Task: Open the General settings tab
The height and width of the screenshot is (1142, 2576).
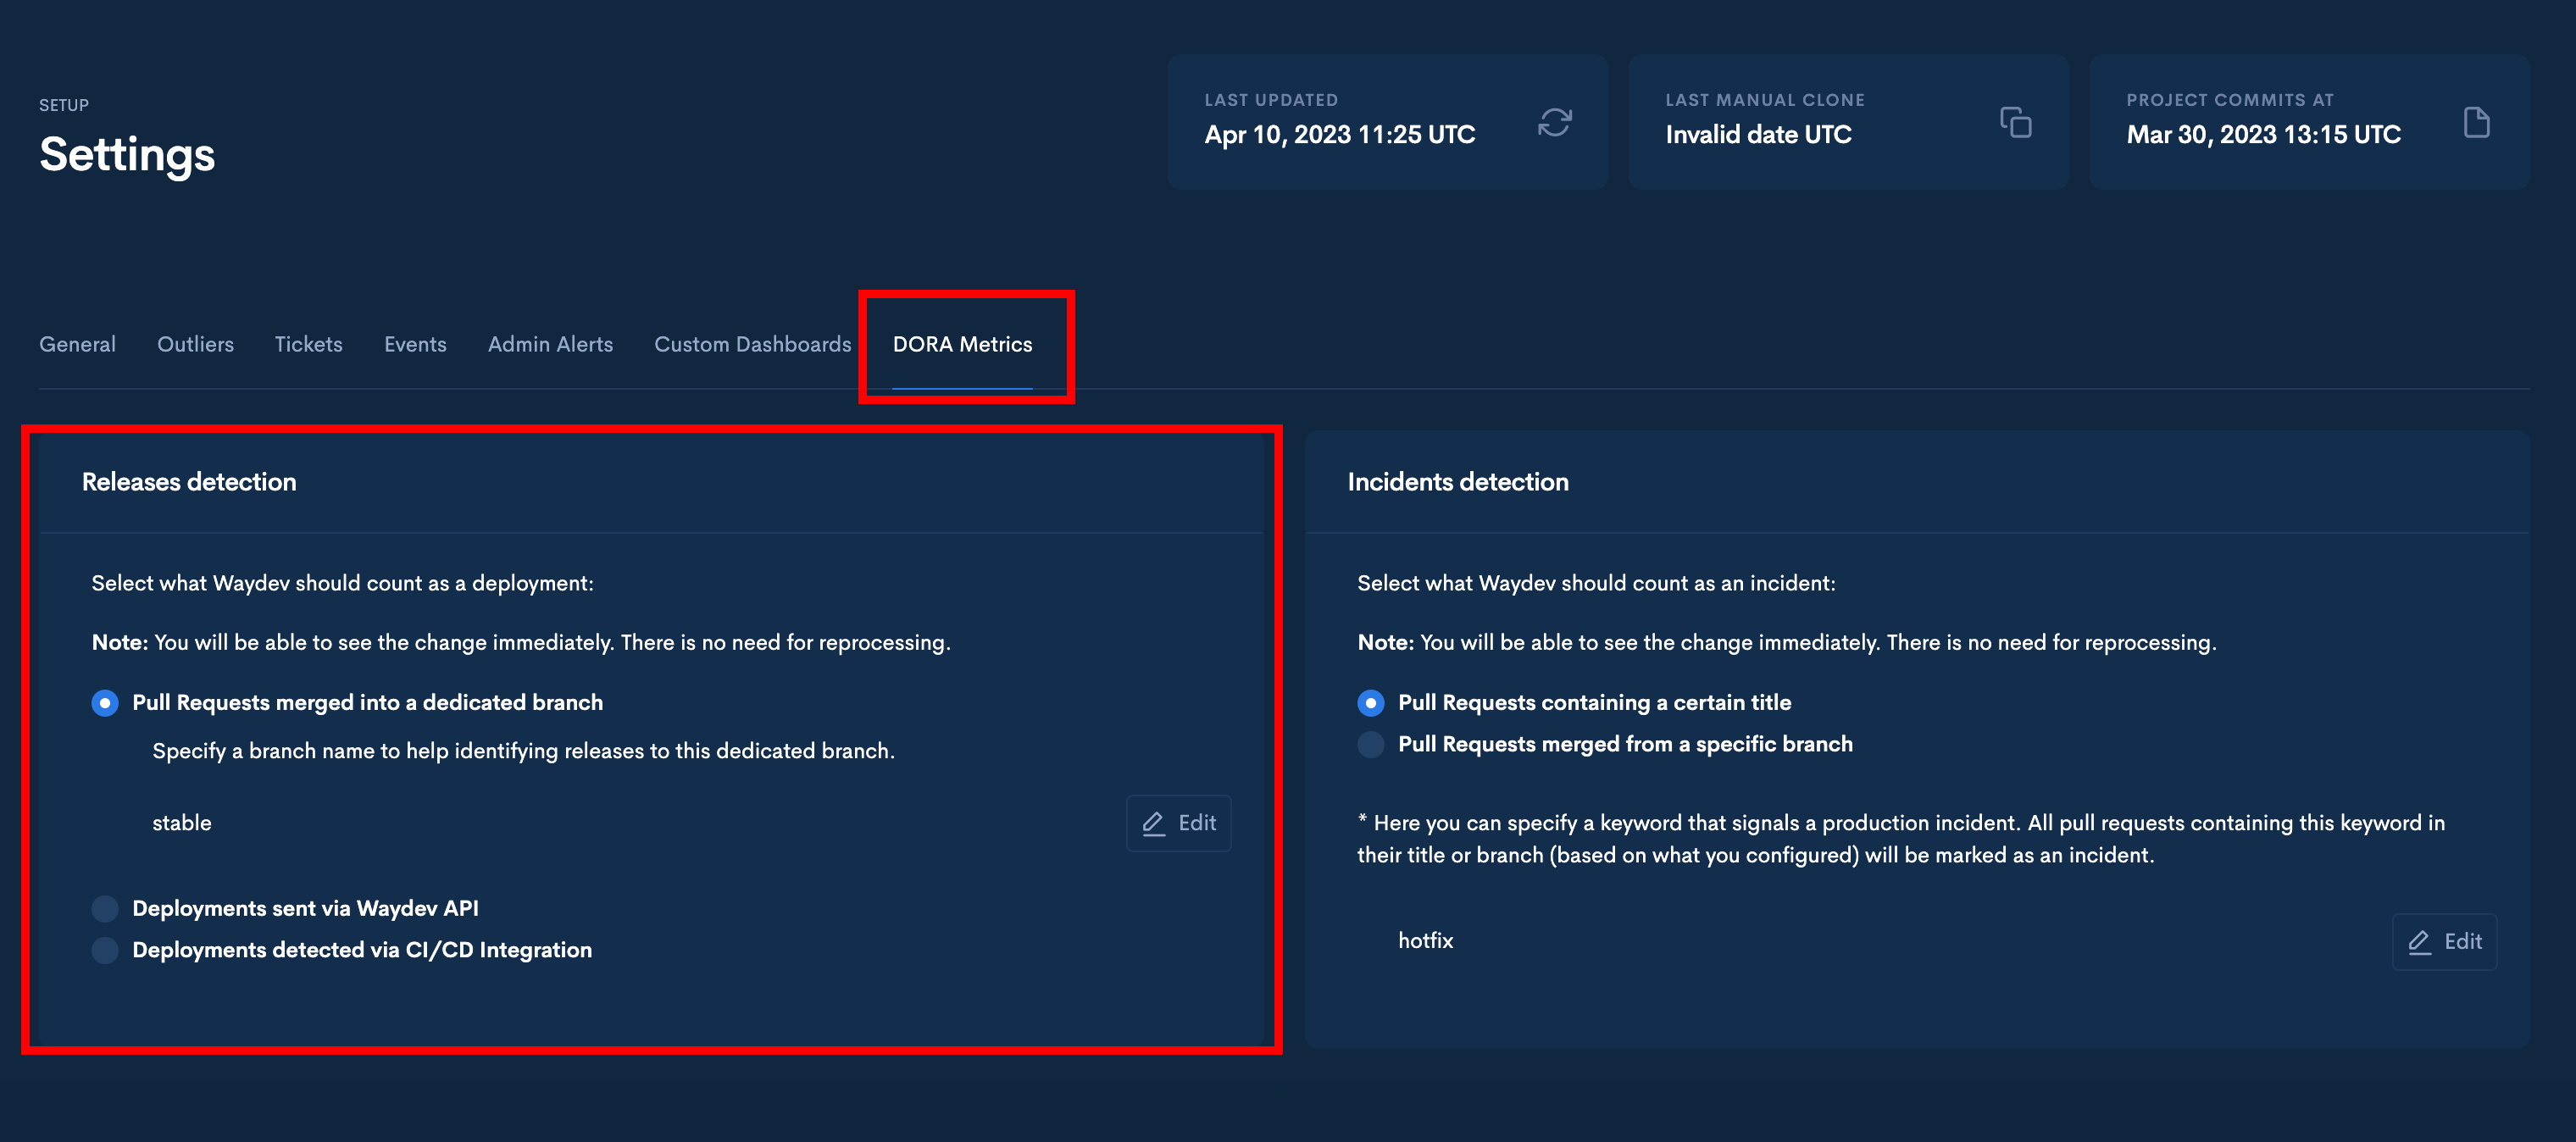Action: (77, 344)
